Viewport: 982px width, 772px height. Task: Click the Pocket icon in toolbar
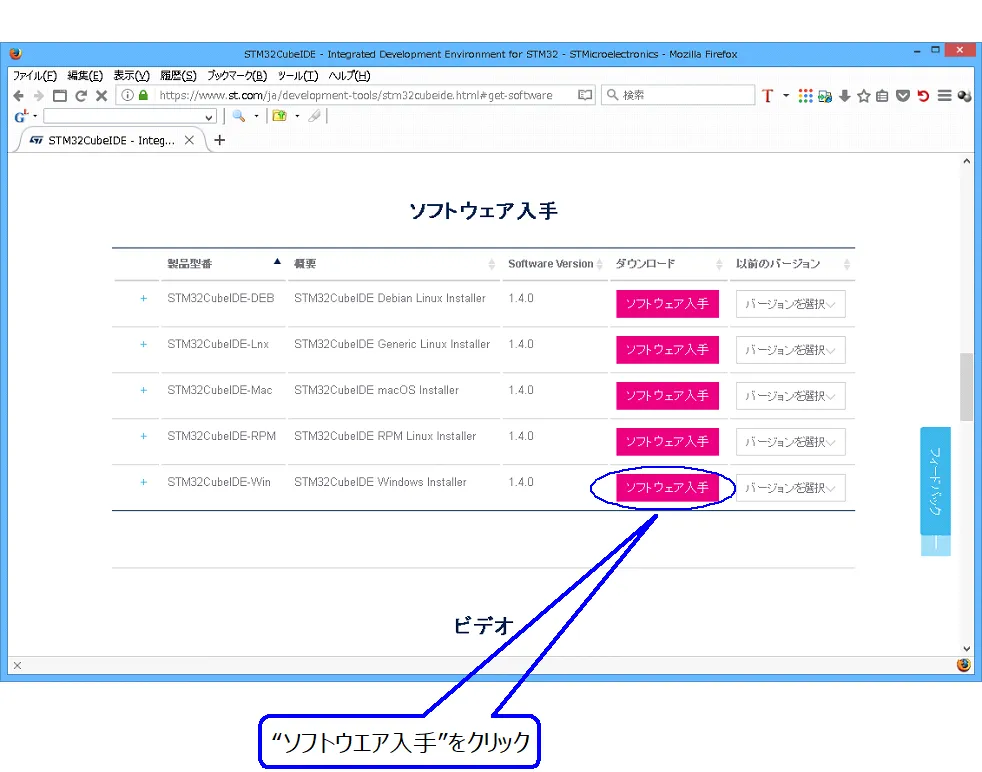click(x=902, y=96)
